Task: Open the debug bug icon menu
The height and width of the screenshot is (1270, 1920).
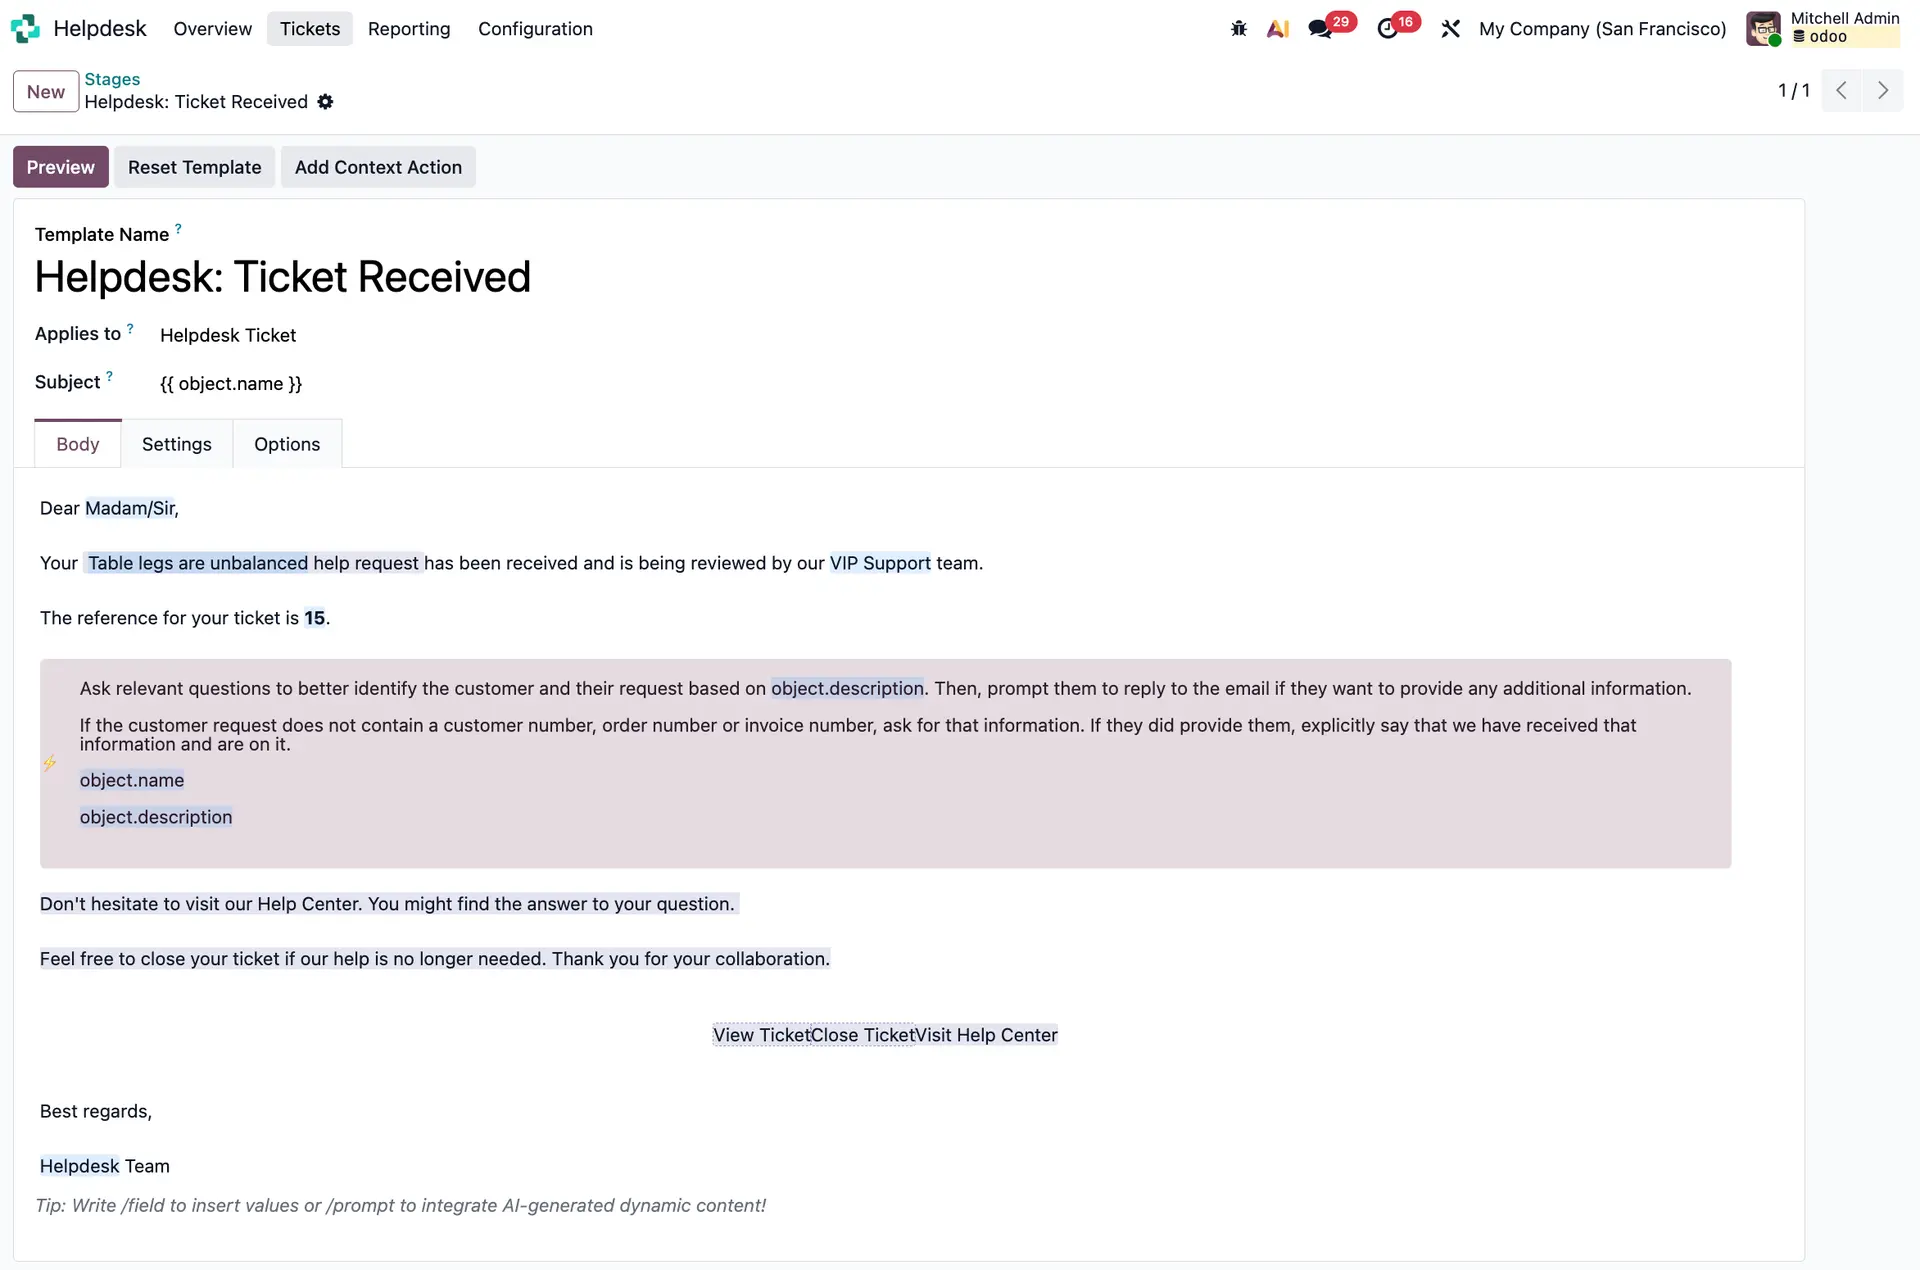Action: (x=1239, y=29)
